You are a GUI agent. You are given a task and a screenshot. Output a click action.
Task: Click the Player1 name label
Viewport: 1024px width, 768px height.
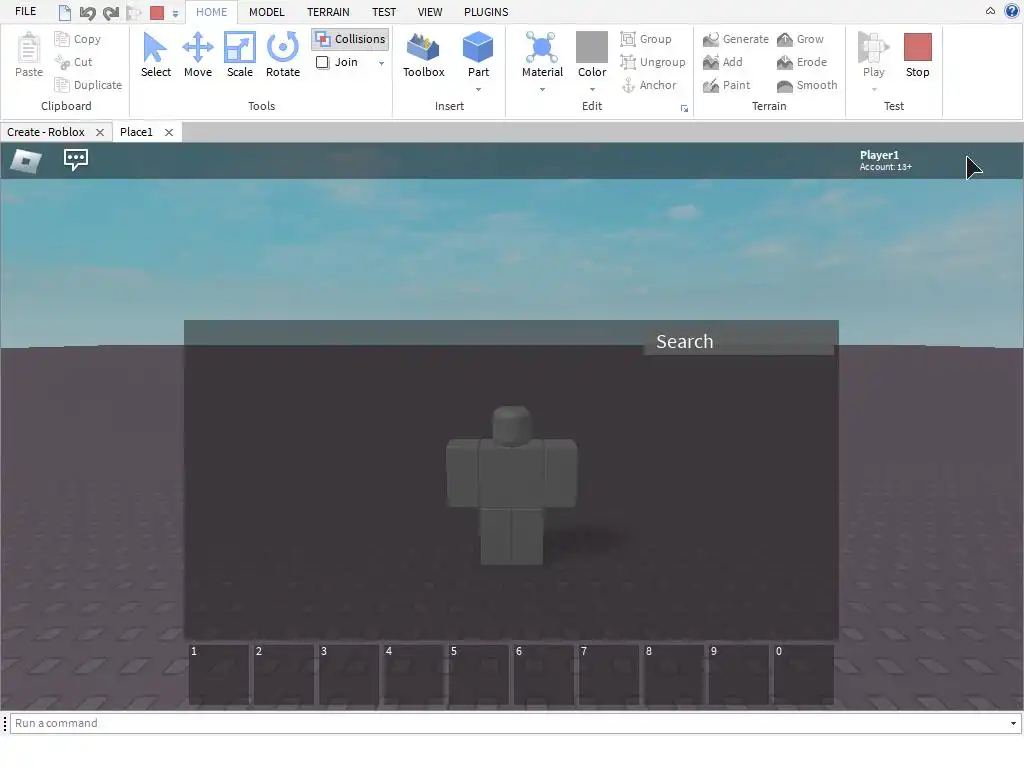[x=879, y=155]
